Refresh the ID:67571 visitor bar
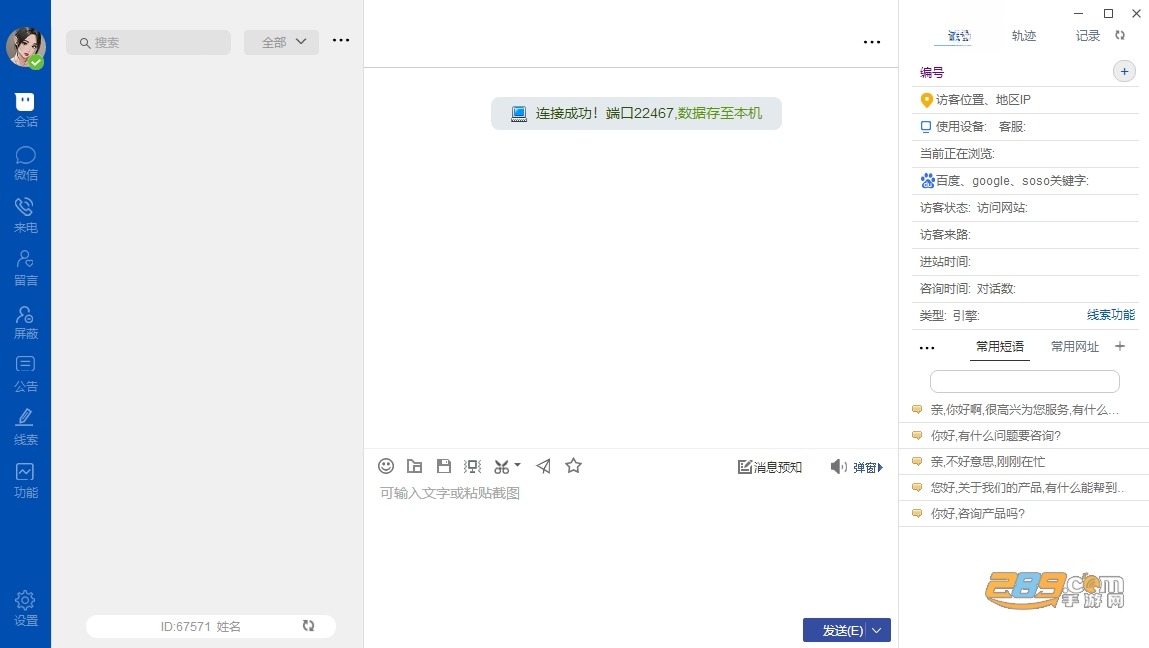 click(309, 625)
